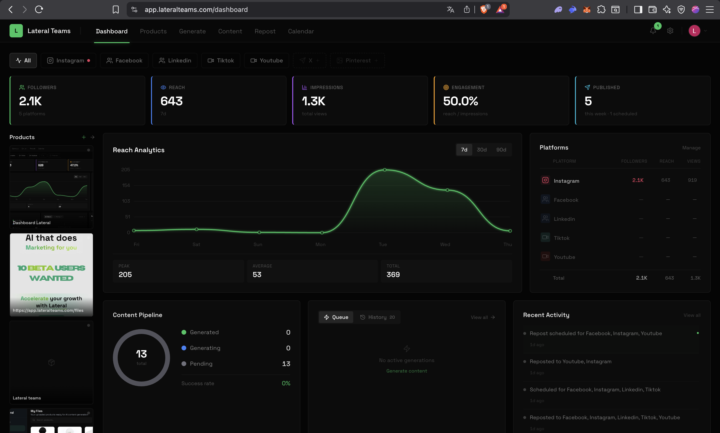Select the 7d range toggle
Screen dimensions: 720x433
[x=464, y=150]
